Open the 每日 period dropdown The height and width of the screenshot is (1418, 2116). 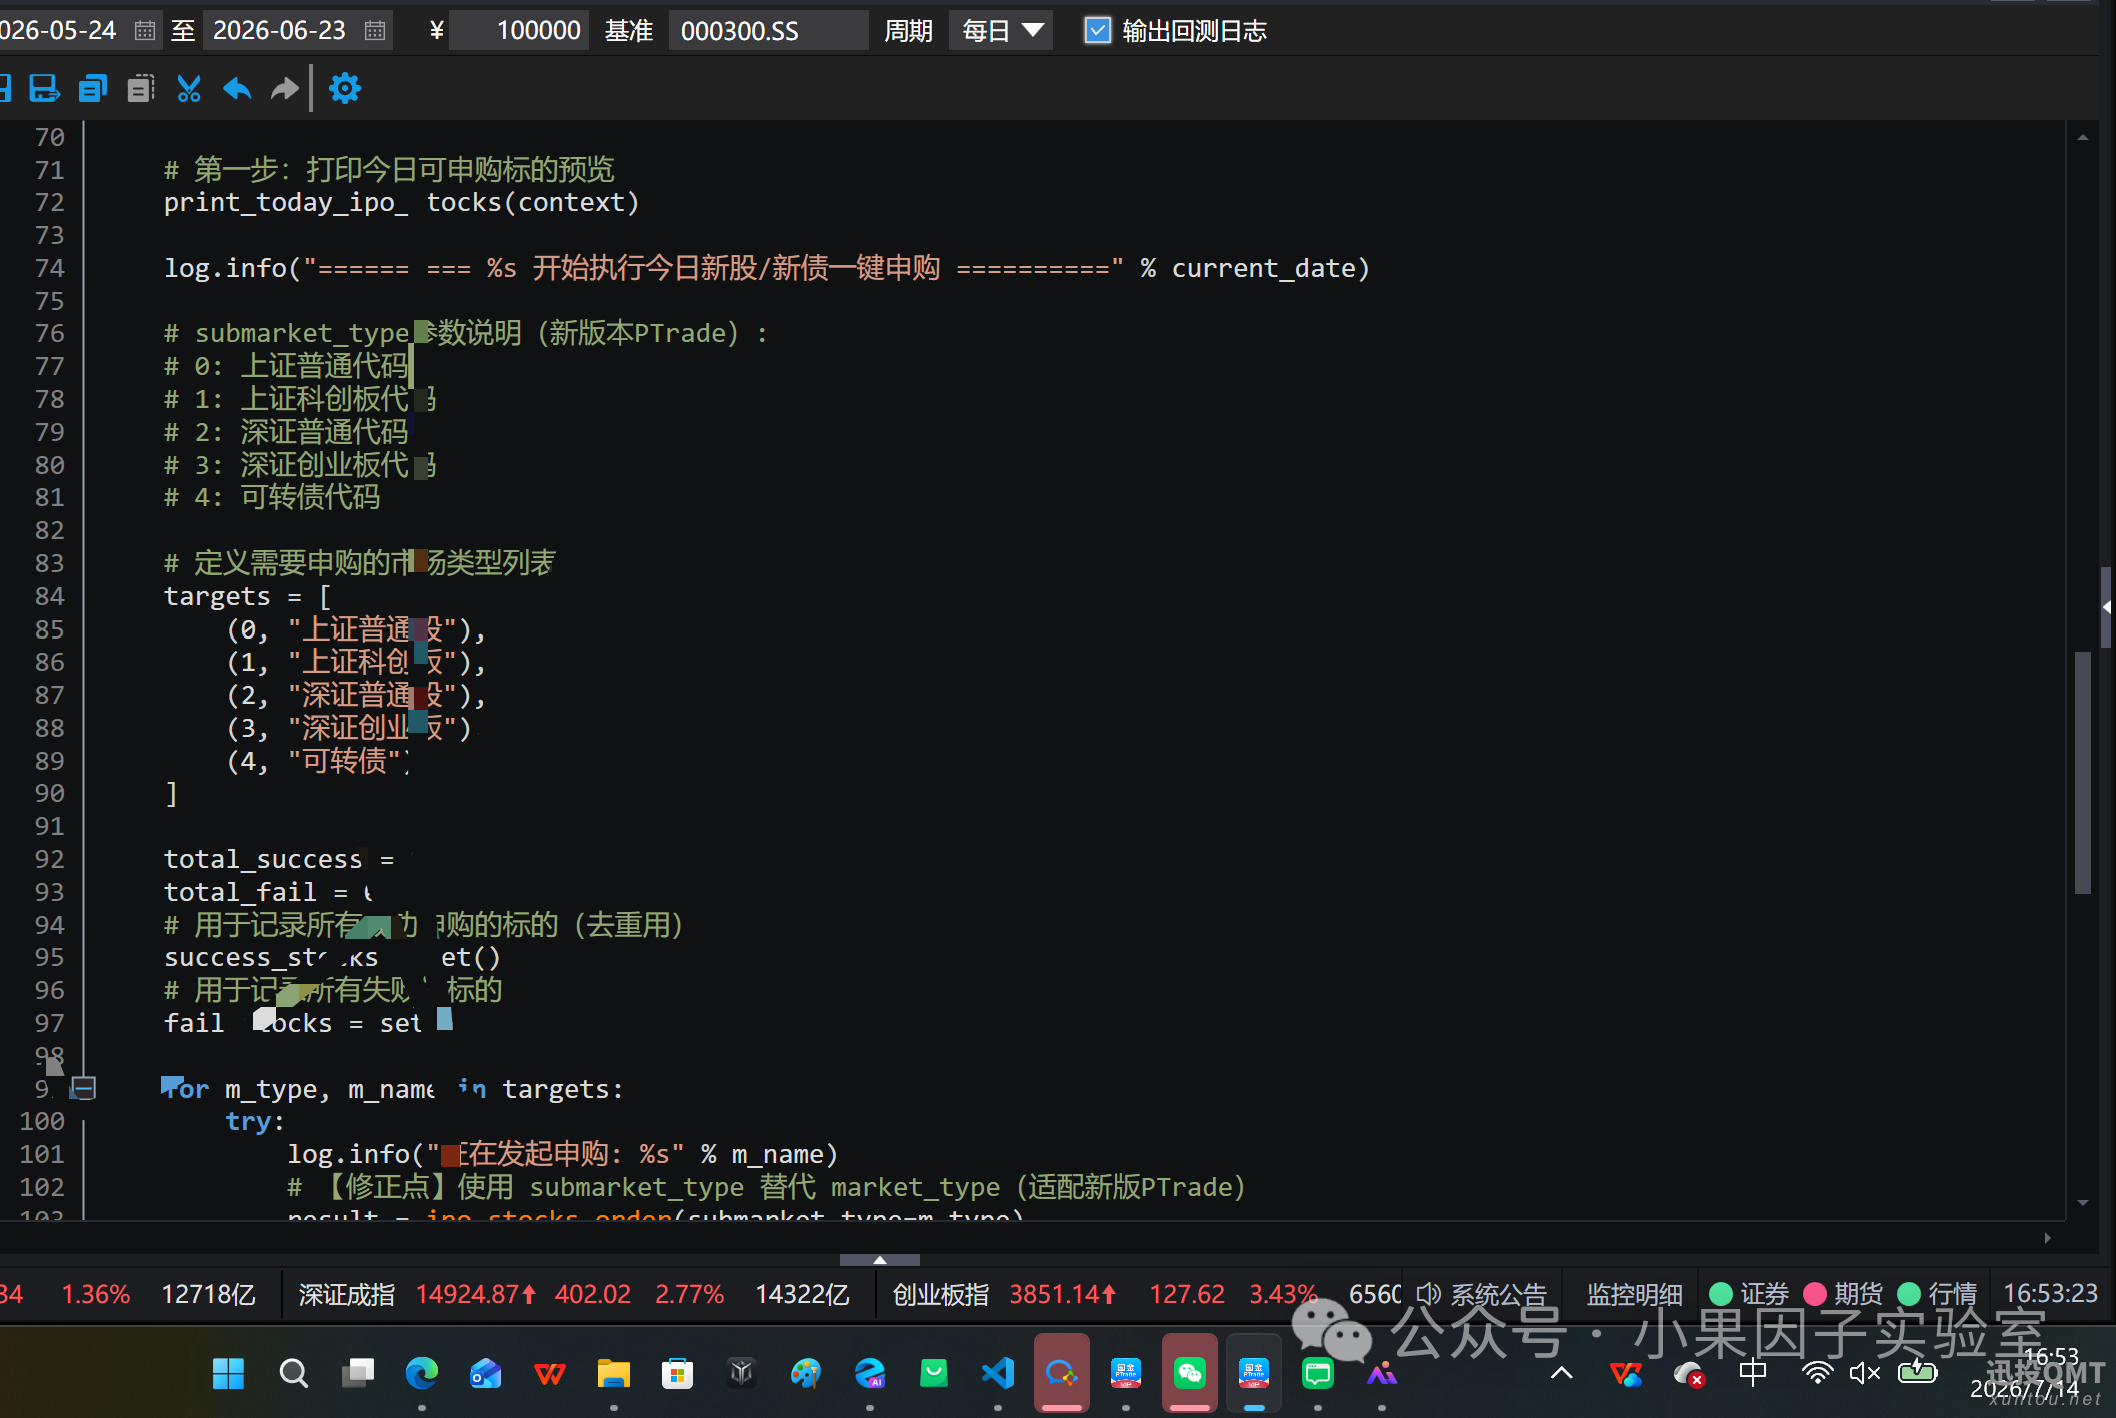coord(1001,31)
